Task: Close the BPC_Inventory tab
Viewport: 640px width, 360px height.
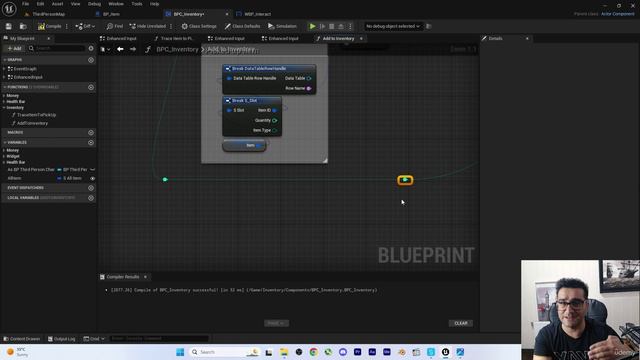Action: [227, 14]
